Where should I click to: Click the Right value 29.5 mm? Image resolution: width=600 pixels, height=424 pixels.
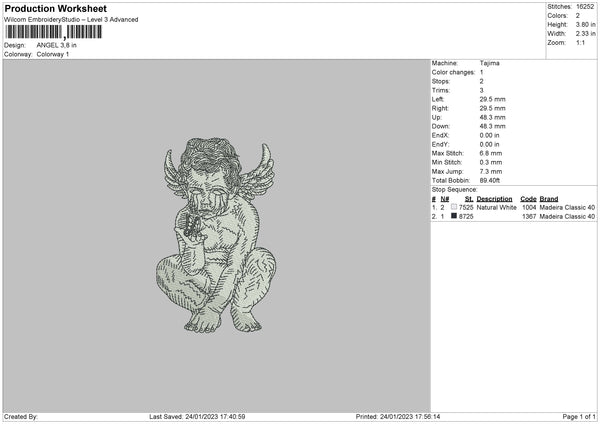pos(492,108)
